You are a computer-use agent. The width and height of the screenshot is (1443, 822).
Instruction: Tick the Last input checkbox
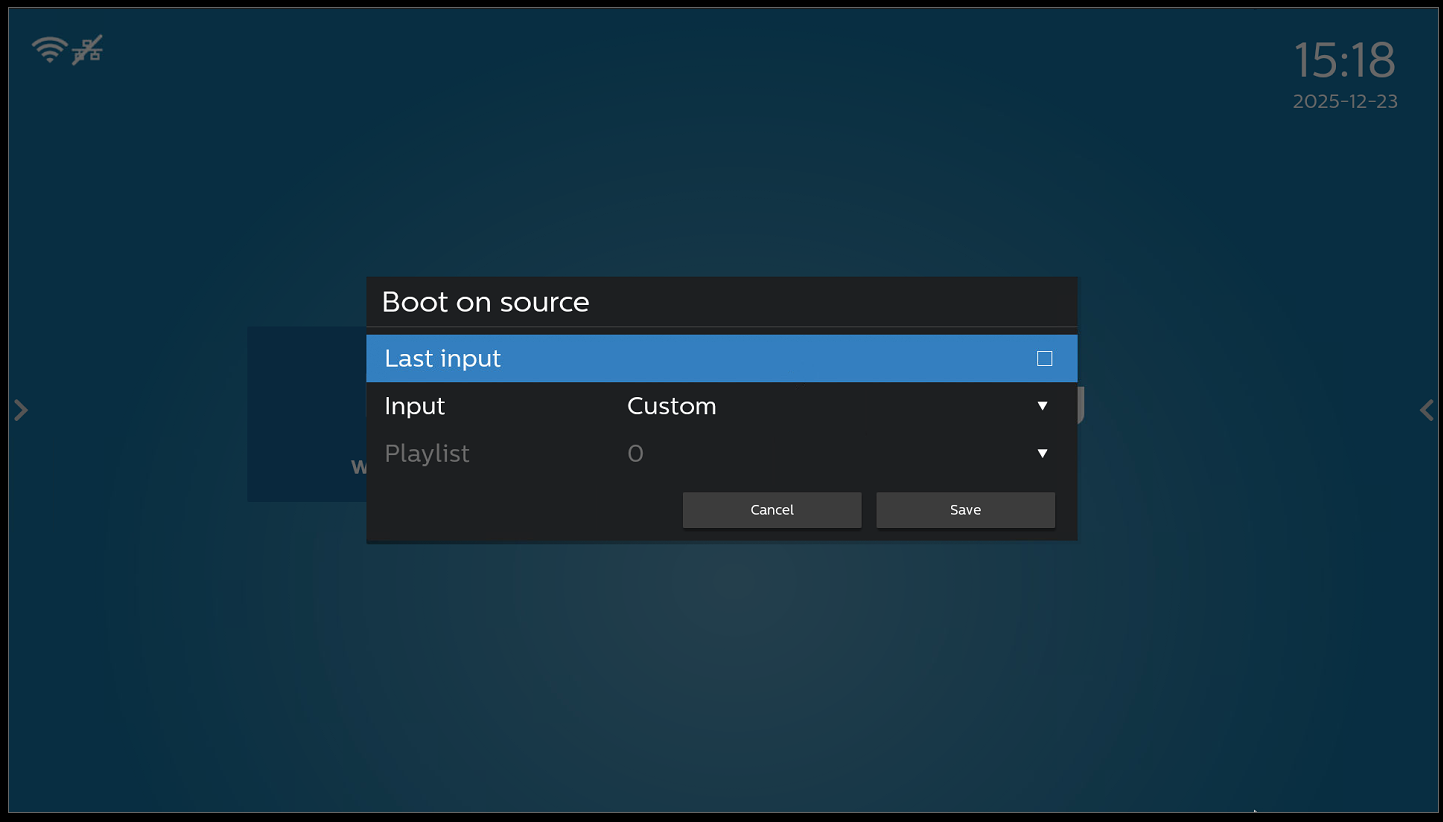point(1044,358)
